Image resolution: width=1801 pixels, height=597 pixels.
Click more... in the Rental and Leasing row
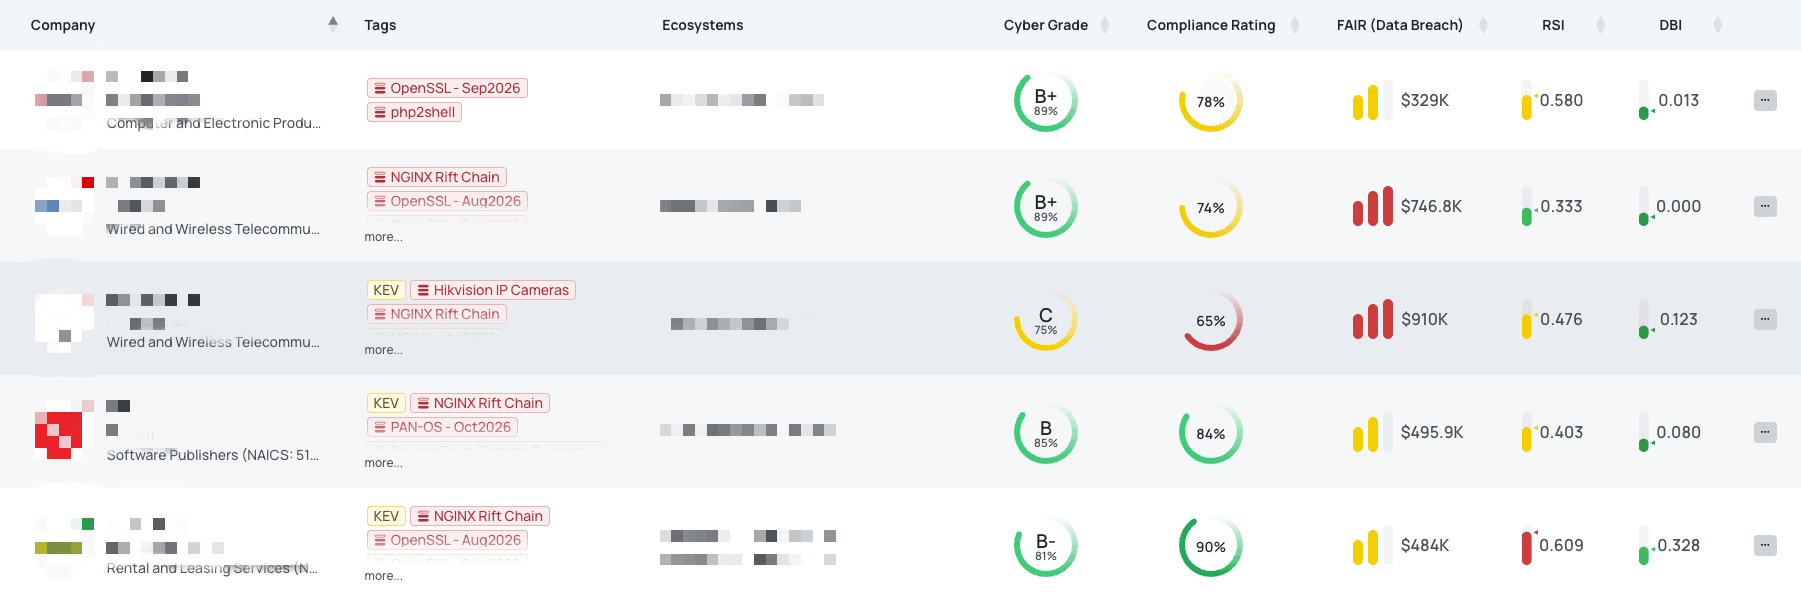[x=384, y=576]
